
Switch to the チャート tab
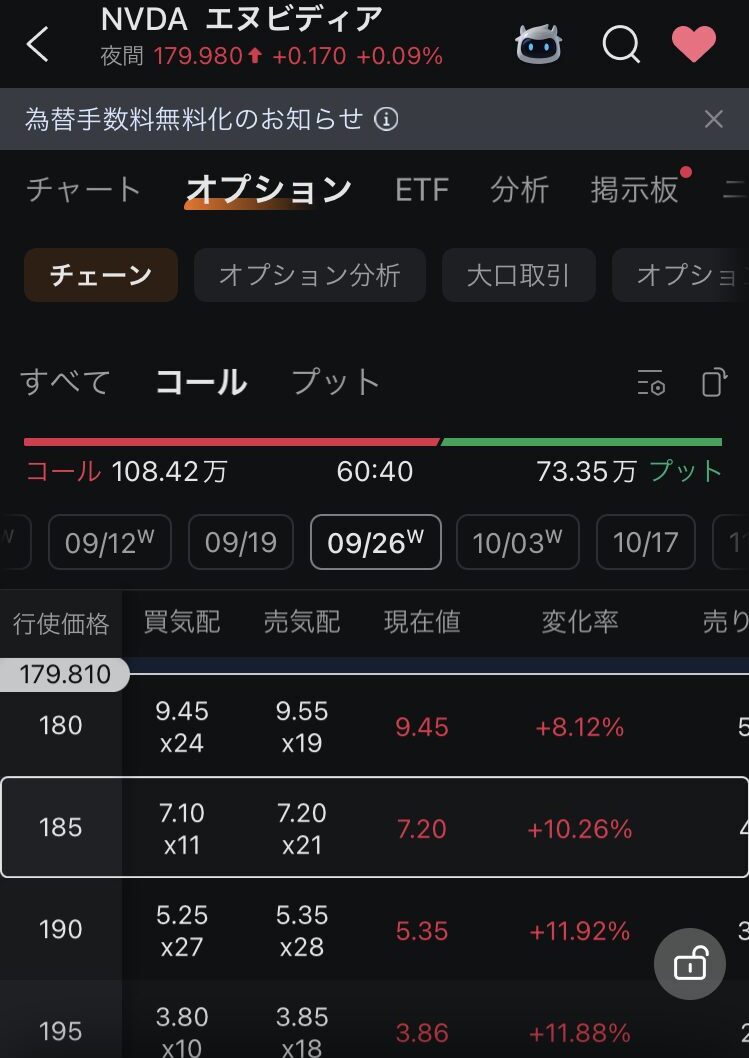click(84, 190)
